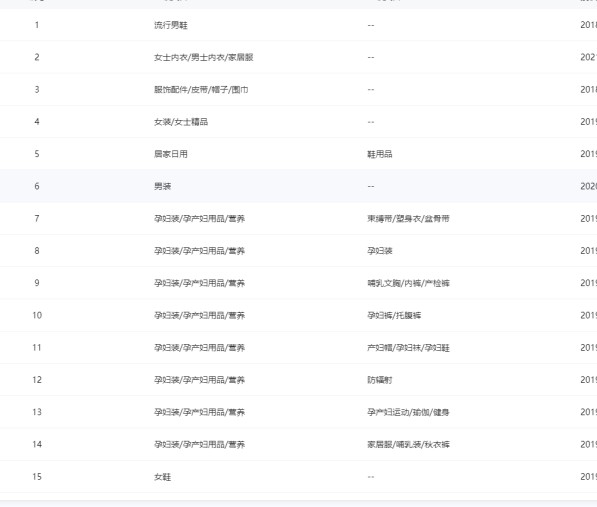Click subcategory 鞋用品
The image size is (597, 507).
380,154
